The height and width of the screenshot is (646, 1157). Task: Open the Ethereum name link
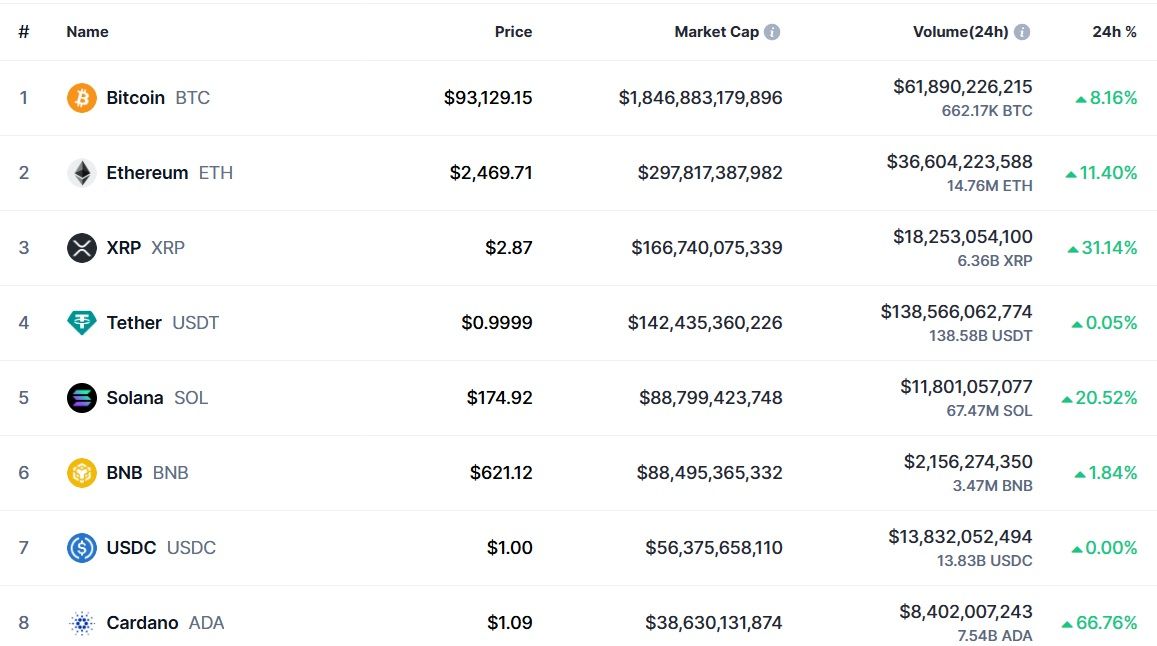[x=147, y=173]
